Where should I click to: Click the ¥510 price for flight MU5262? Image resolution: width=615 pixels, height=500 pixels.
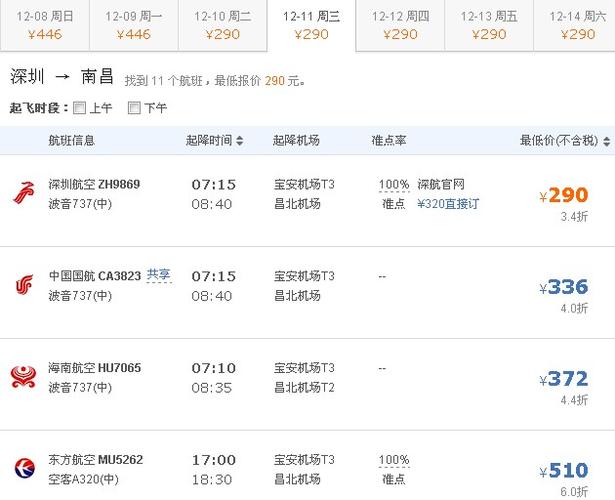[564, 471]
